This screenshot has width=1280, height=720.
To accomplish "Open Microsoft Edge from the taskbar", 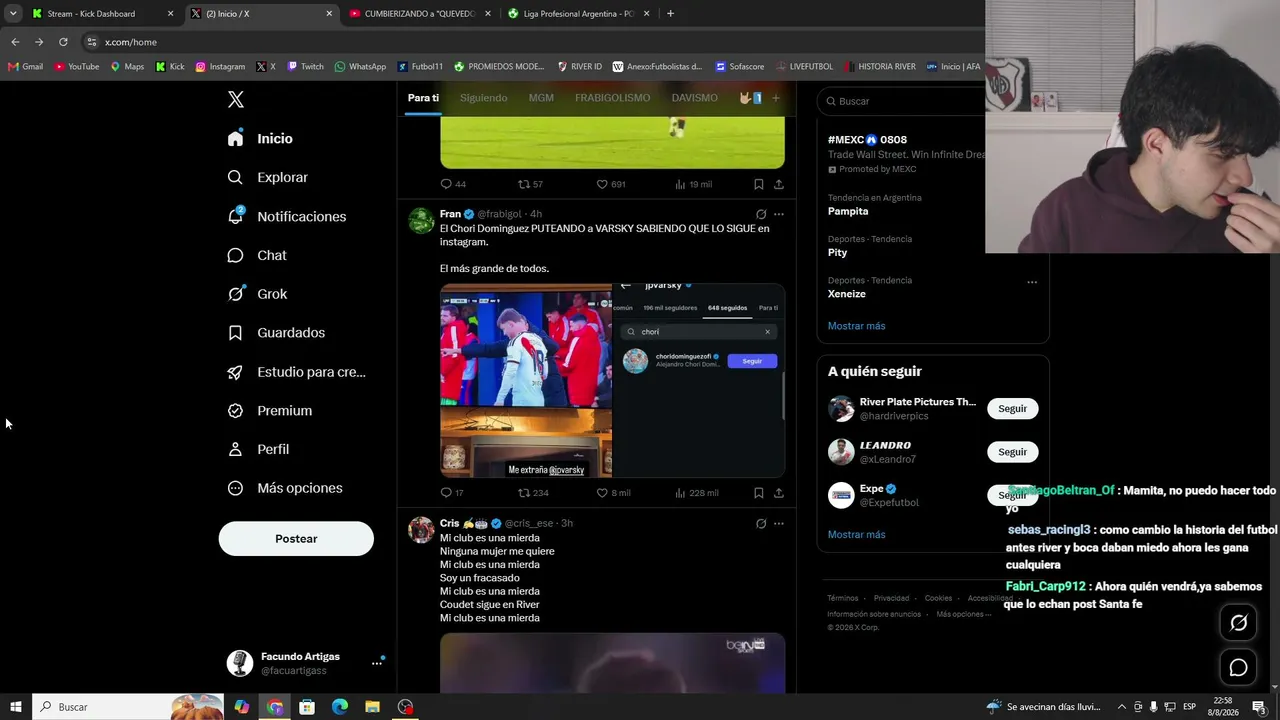I will coord(340,707).
